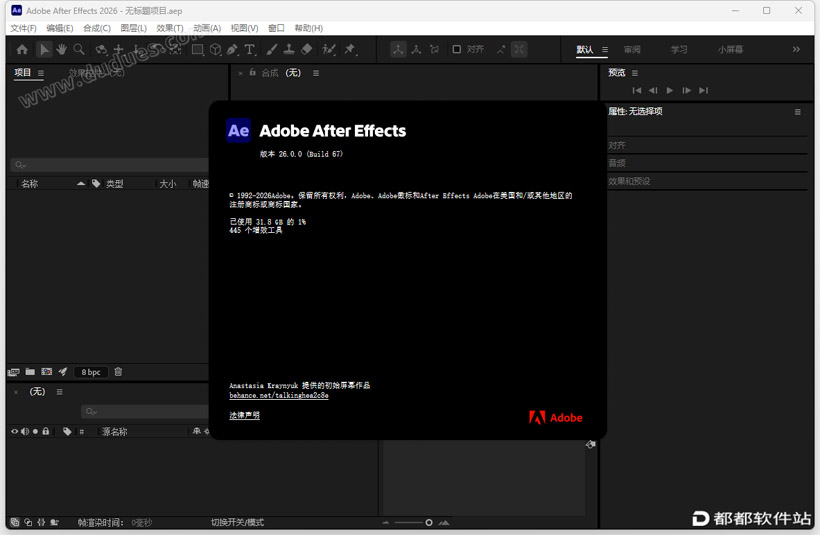Open the 文件(F) menu
The width and height of the screenshot is (820, 535).
[x=24, y=28]
